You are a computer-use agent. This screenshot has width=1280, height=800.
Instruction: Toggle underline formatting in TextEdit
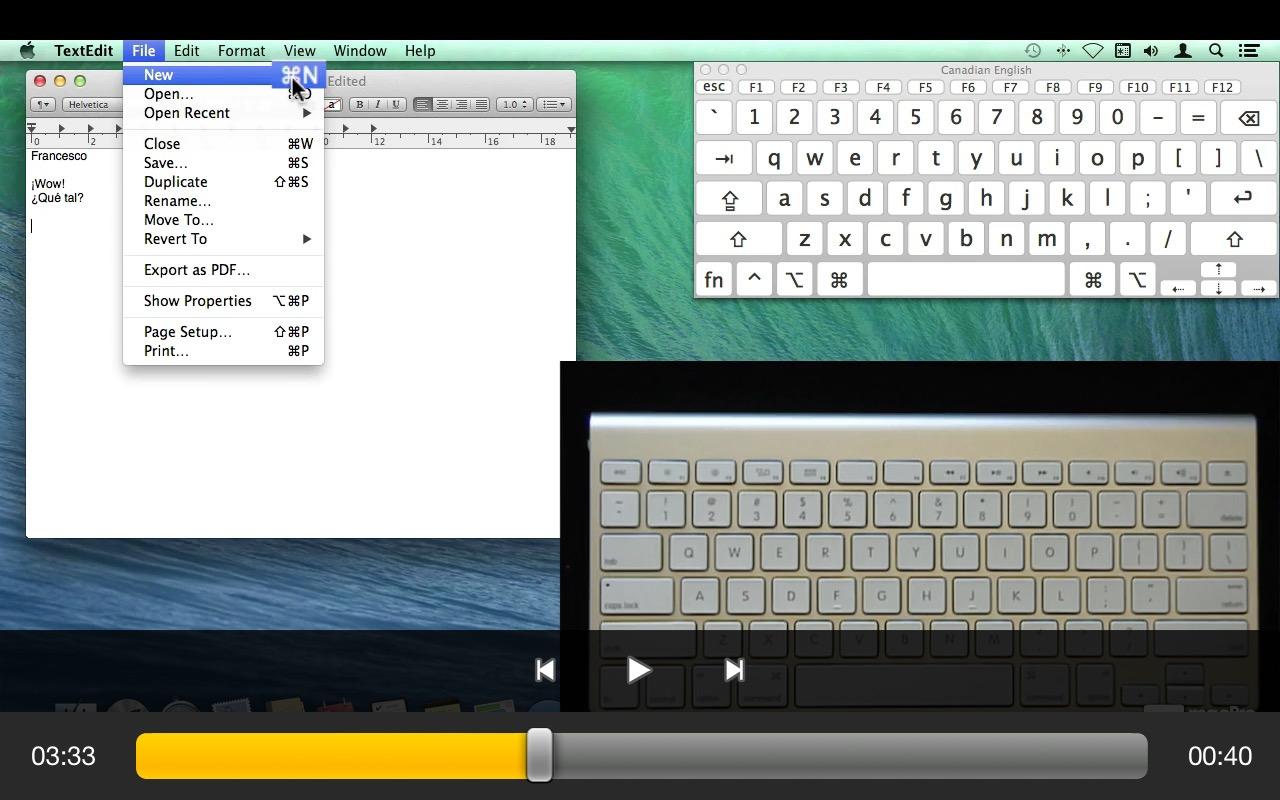(x=396, y=104)
